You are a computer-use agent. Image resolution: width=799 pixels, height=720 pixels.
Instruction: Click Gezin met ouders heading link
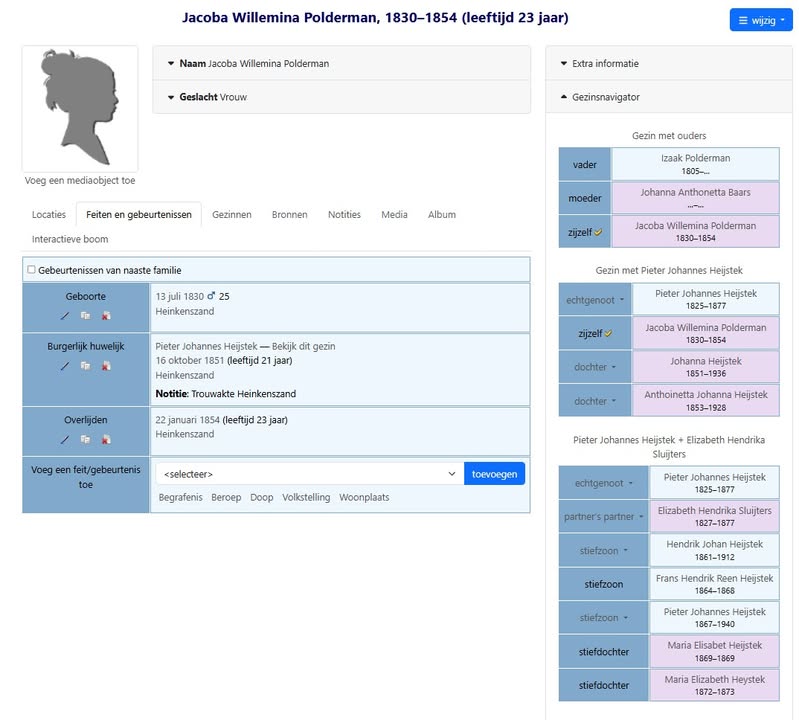pos(669,136)
